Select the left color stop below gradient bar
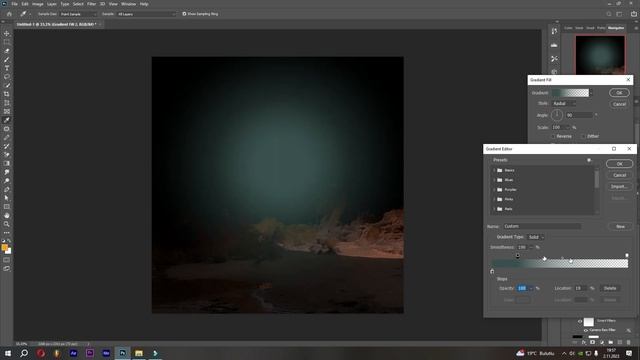 point(492,271)
